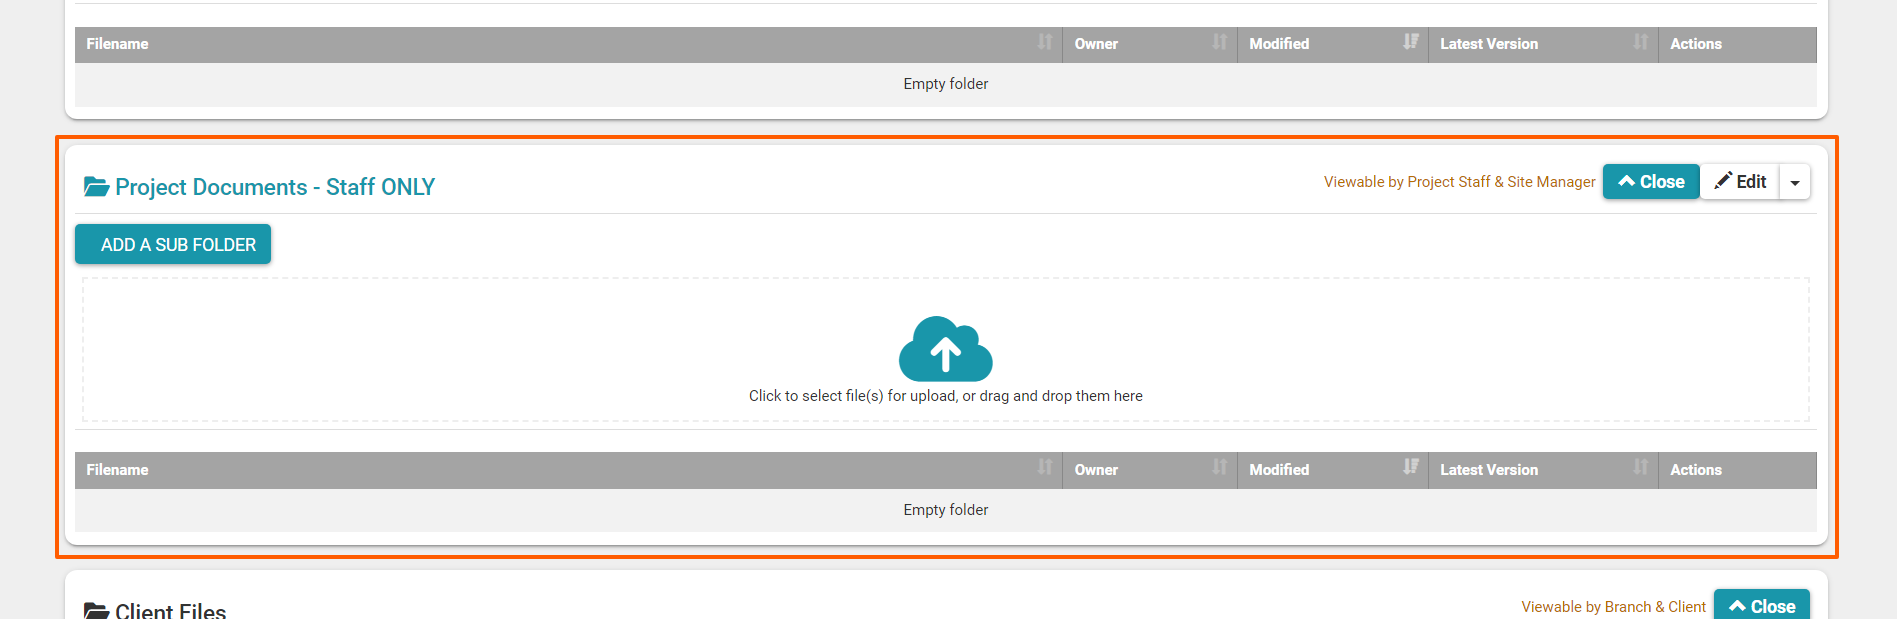Sort Project Documents table by Latest Version icon
This screenshot has height=619, width=1897.
tap(1640, 467)
